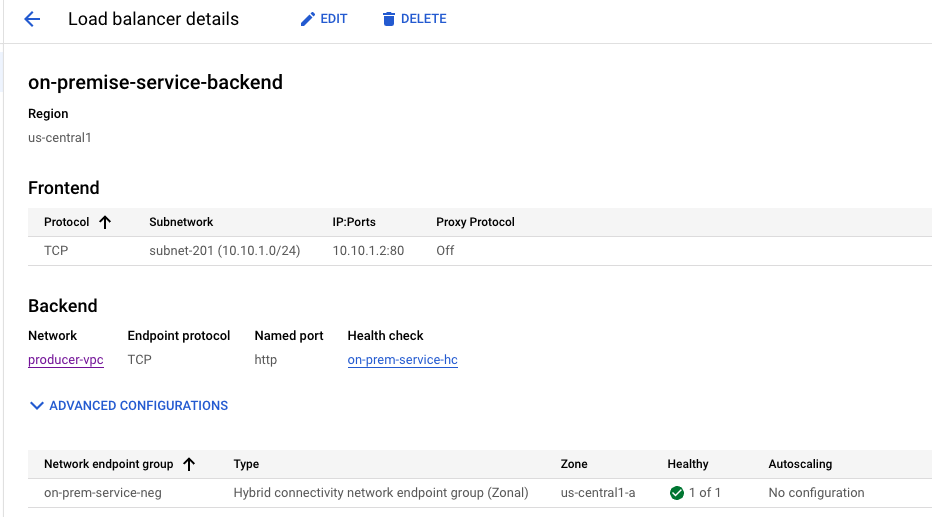Image resolution: width=932 pixels, height=517 pixels.
Task: Click the Autoscaling column header
Action: (x=800, y=464)
